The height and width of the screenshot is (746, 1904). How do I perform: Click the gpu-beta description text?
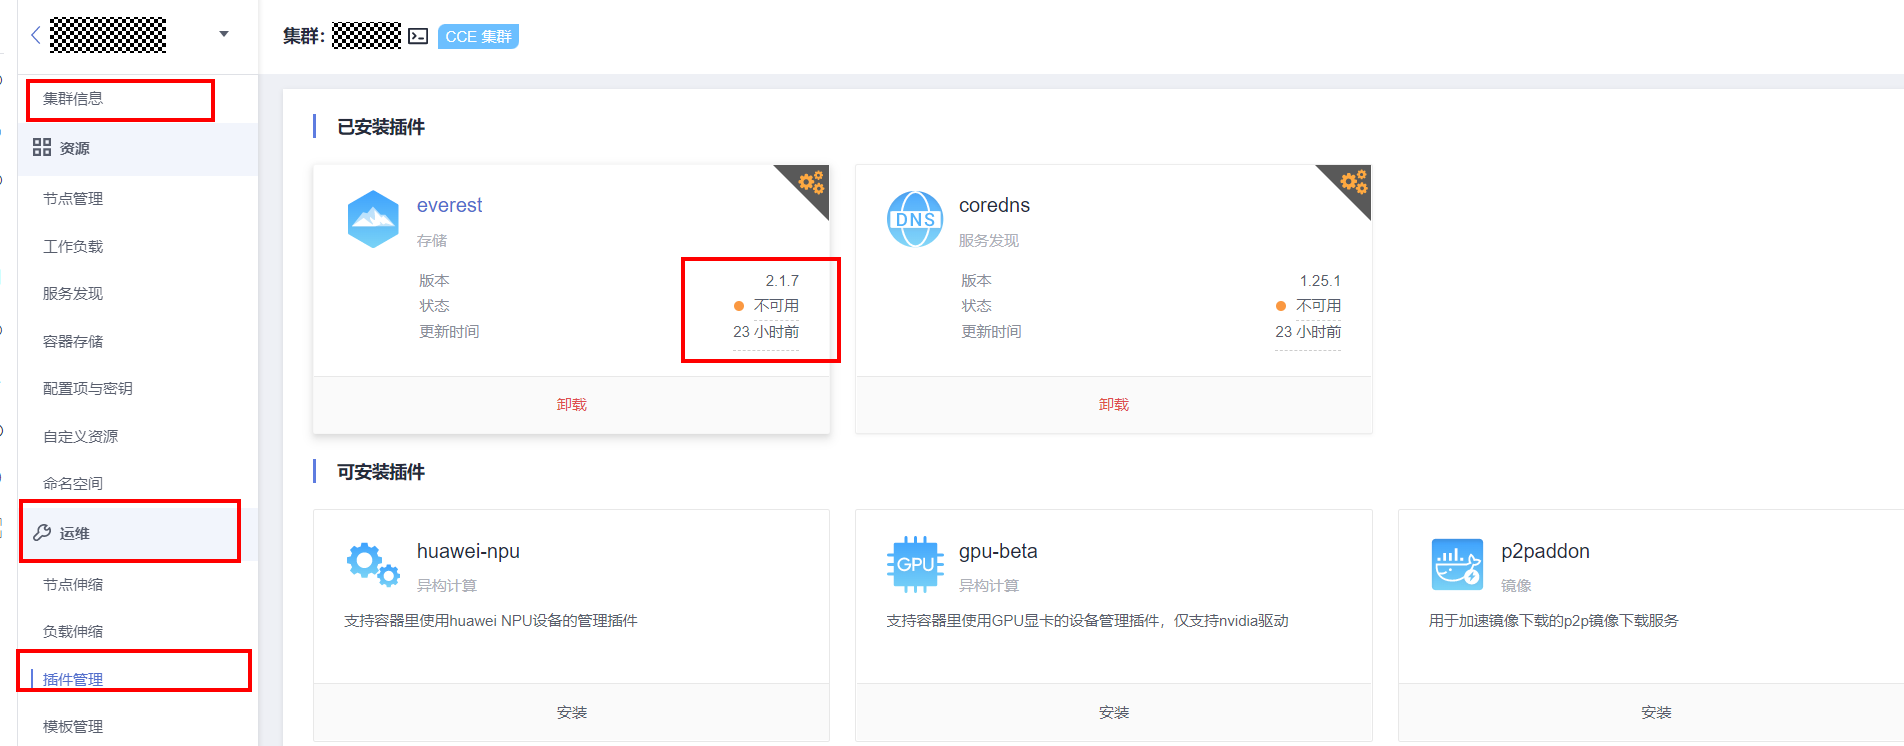pyautogui.click(x=1087, y=621)
